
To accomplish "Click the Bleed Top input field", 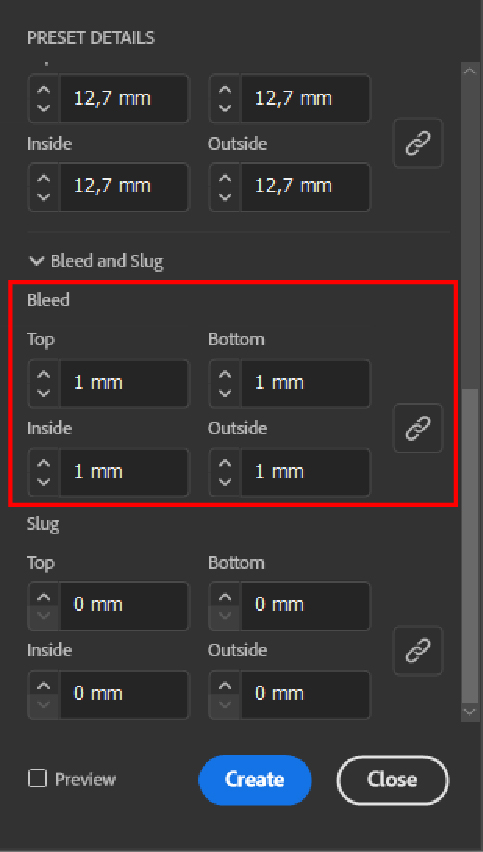I will pos(124,383).
